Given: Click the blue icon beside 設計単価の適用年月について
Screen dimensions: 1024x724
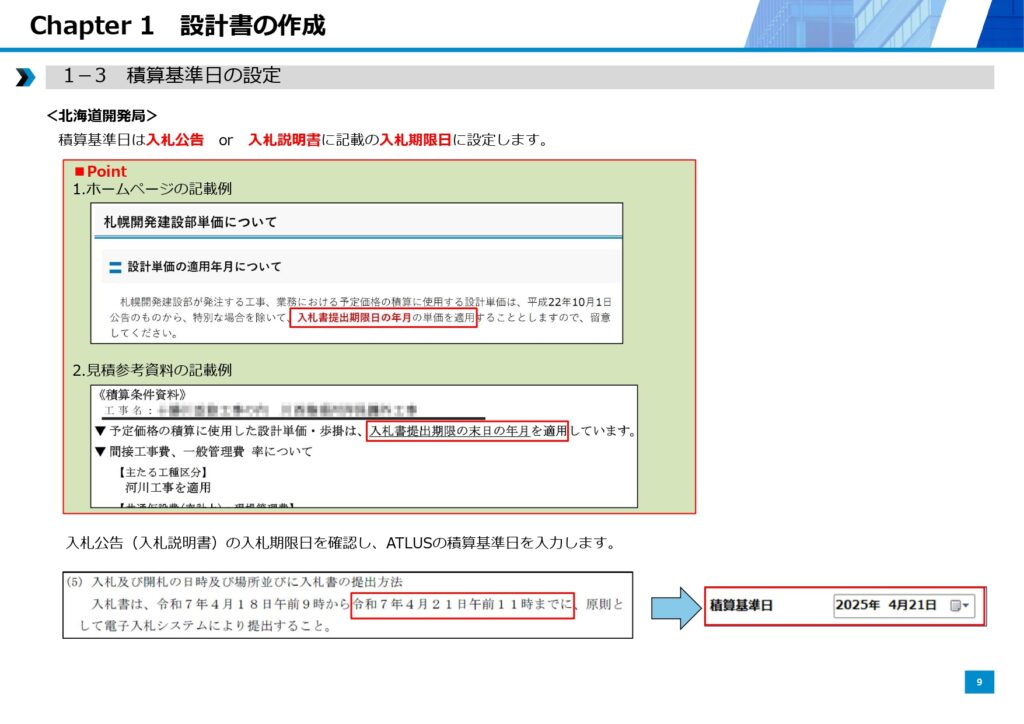Looking at the screenshot, I should coord(115,267).
